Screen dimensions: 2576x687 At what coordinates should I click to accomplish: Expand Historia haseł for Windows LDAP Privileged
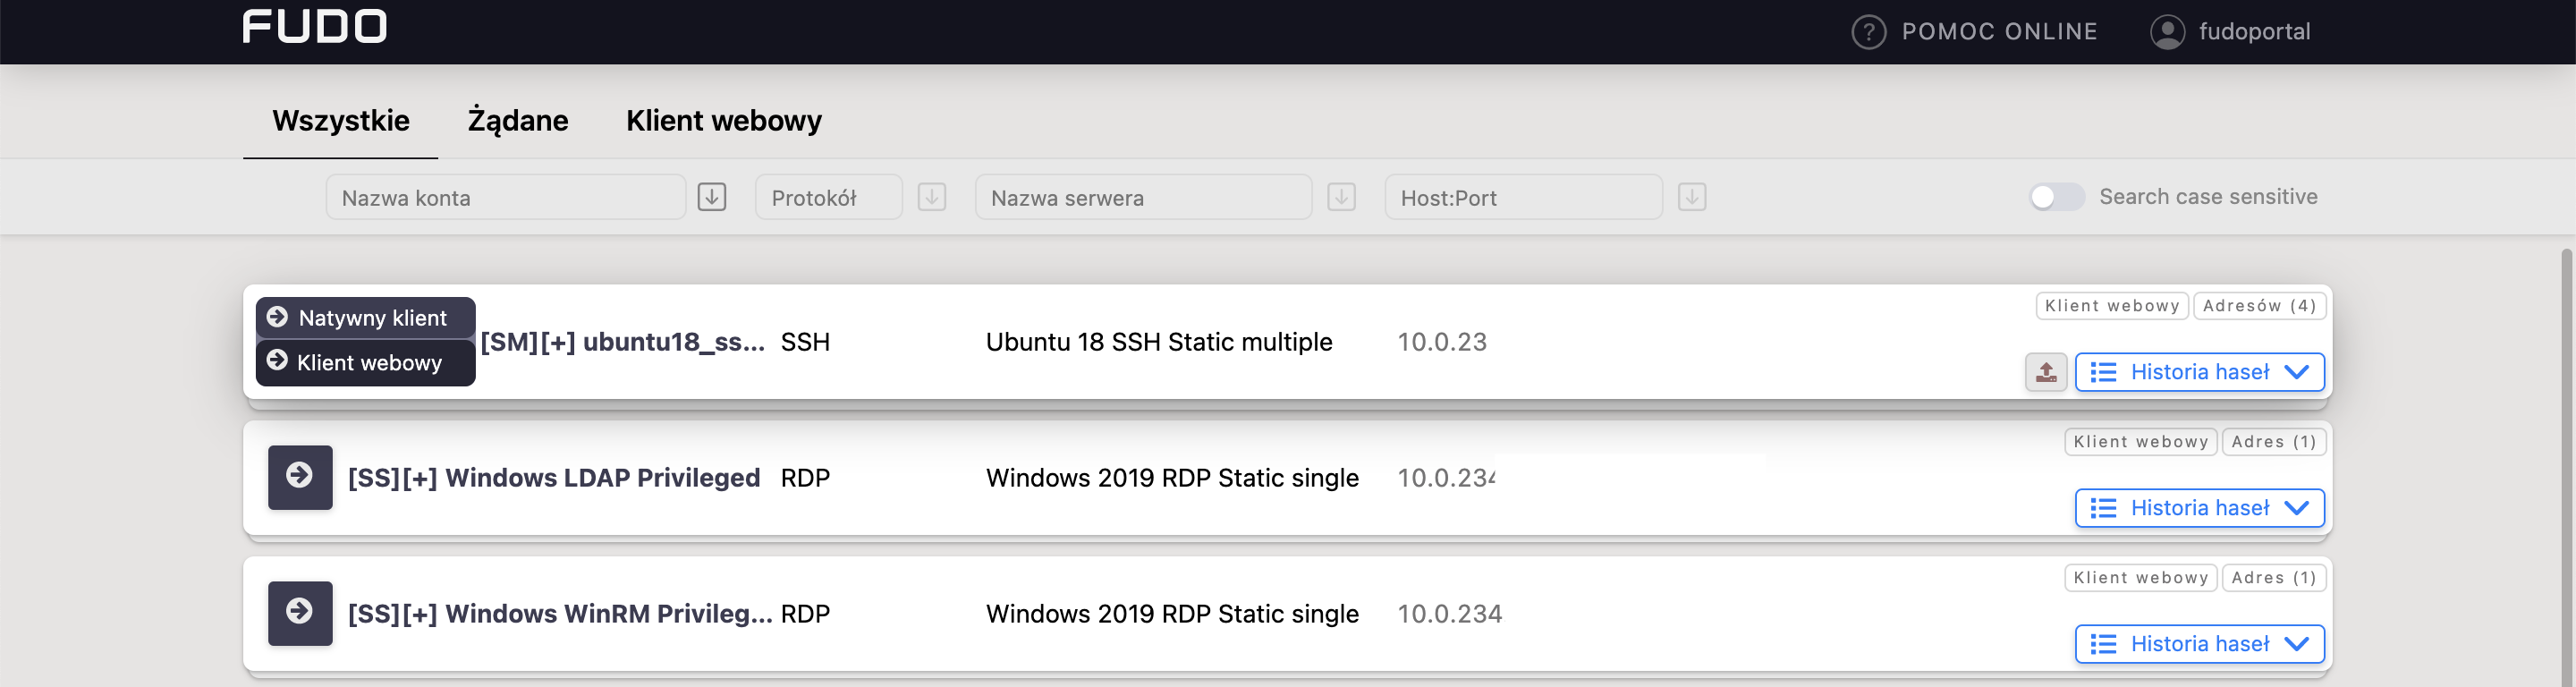pos(2198,508)
